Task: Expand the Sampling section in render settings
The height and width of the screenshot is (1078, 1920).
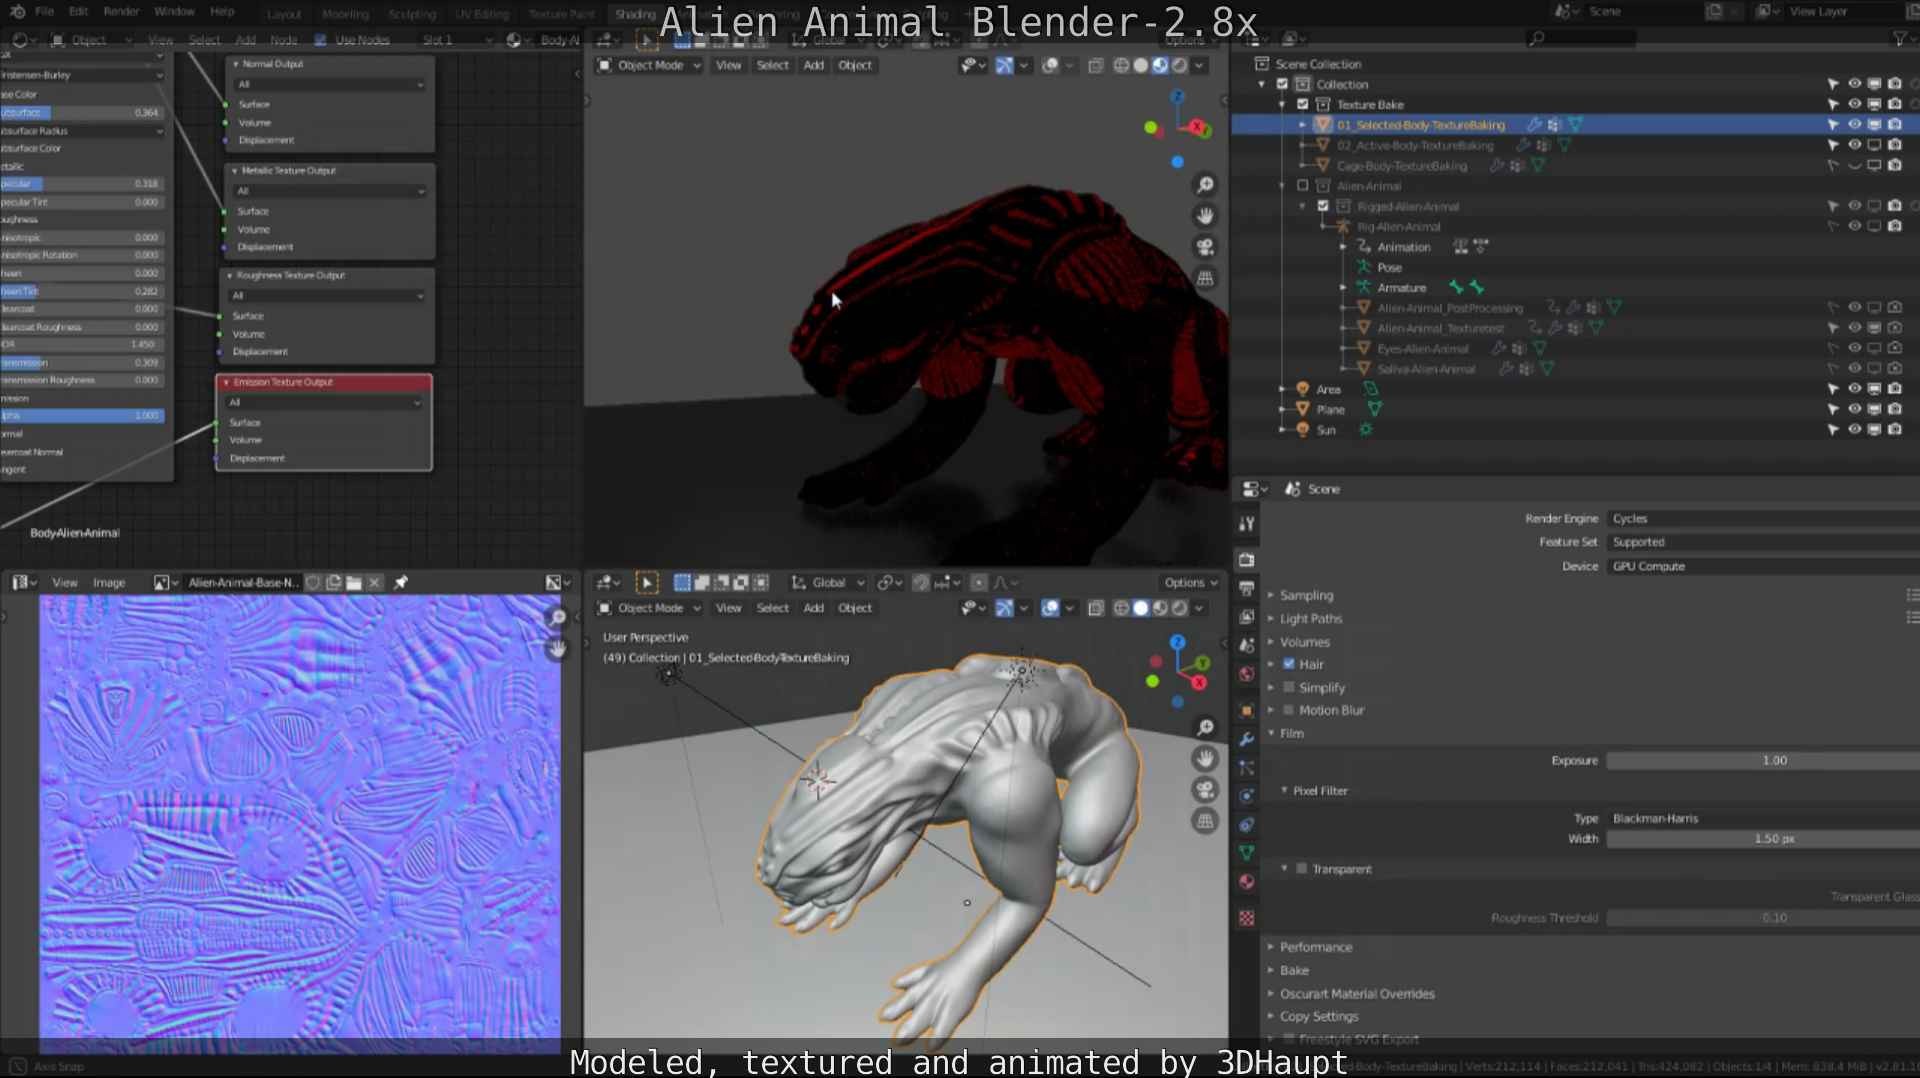Action: (1305, 595)
